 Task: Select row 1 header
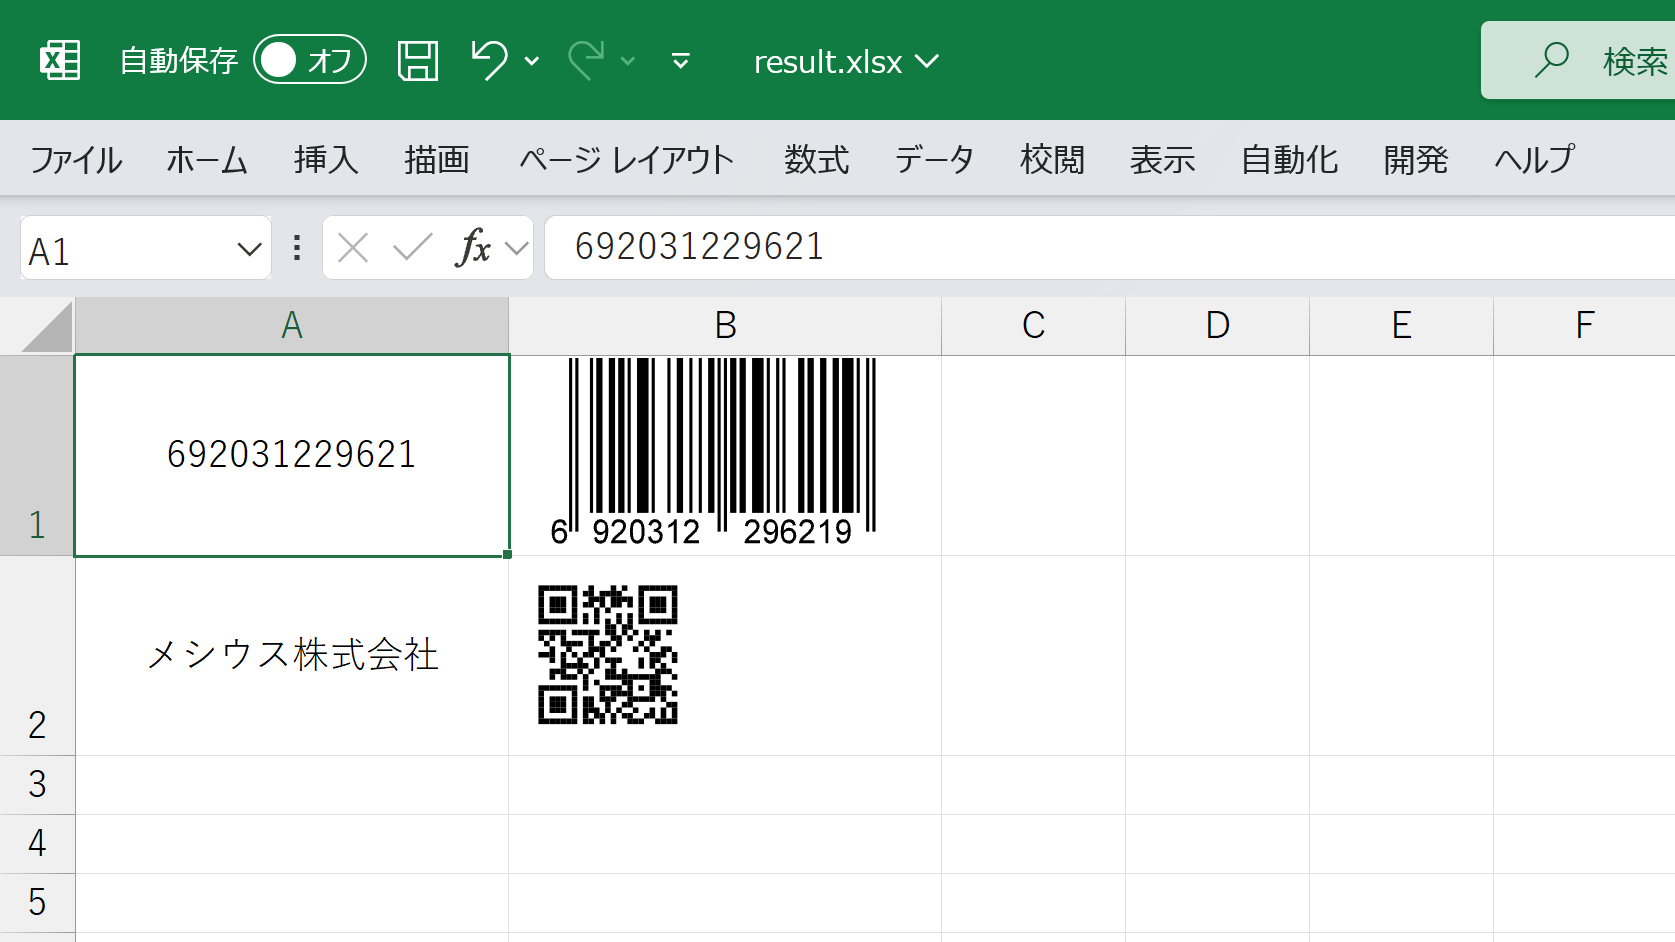(37, 456)
